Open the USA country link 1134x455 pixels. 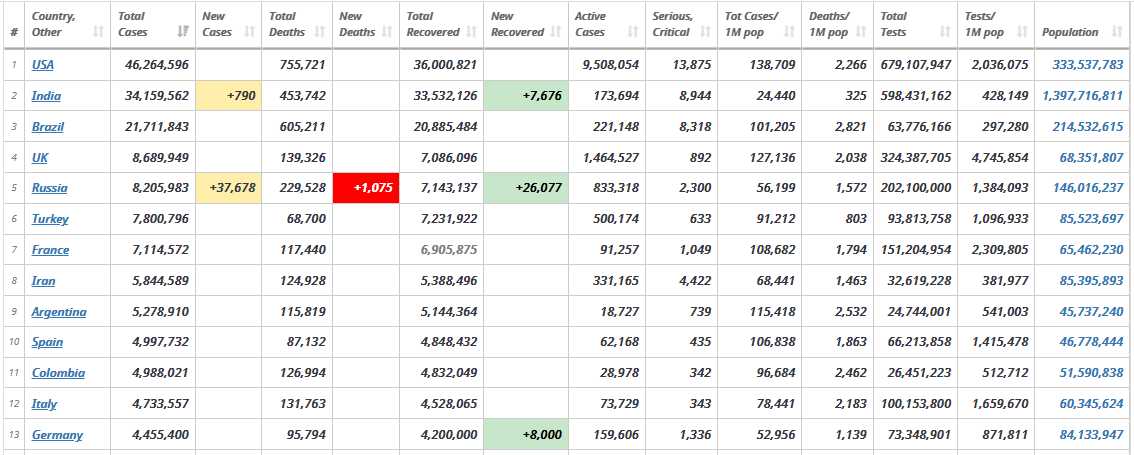click(x=43, y=64)
